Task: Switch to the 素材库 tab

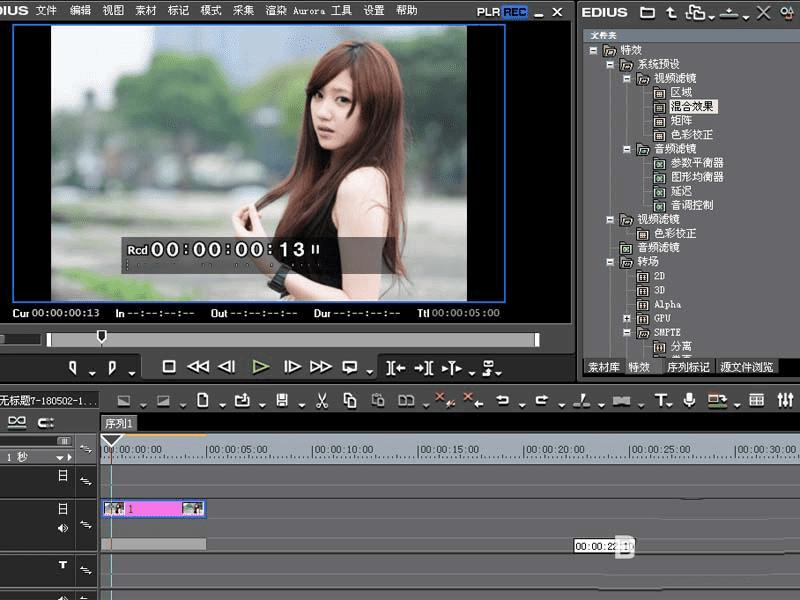Action: coord(604,367)
